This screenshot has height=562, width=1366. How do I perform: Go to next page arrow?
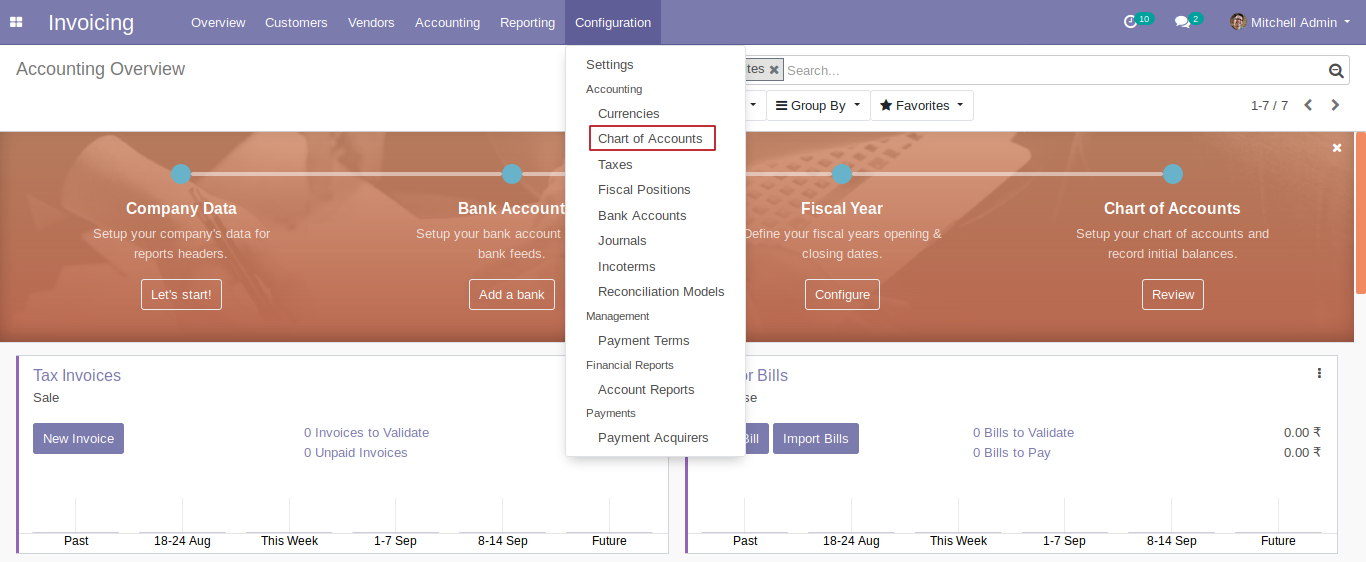tap(1335, 105)
